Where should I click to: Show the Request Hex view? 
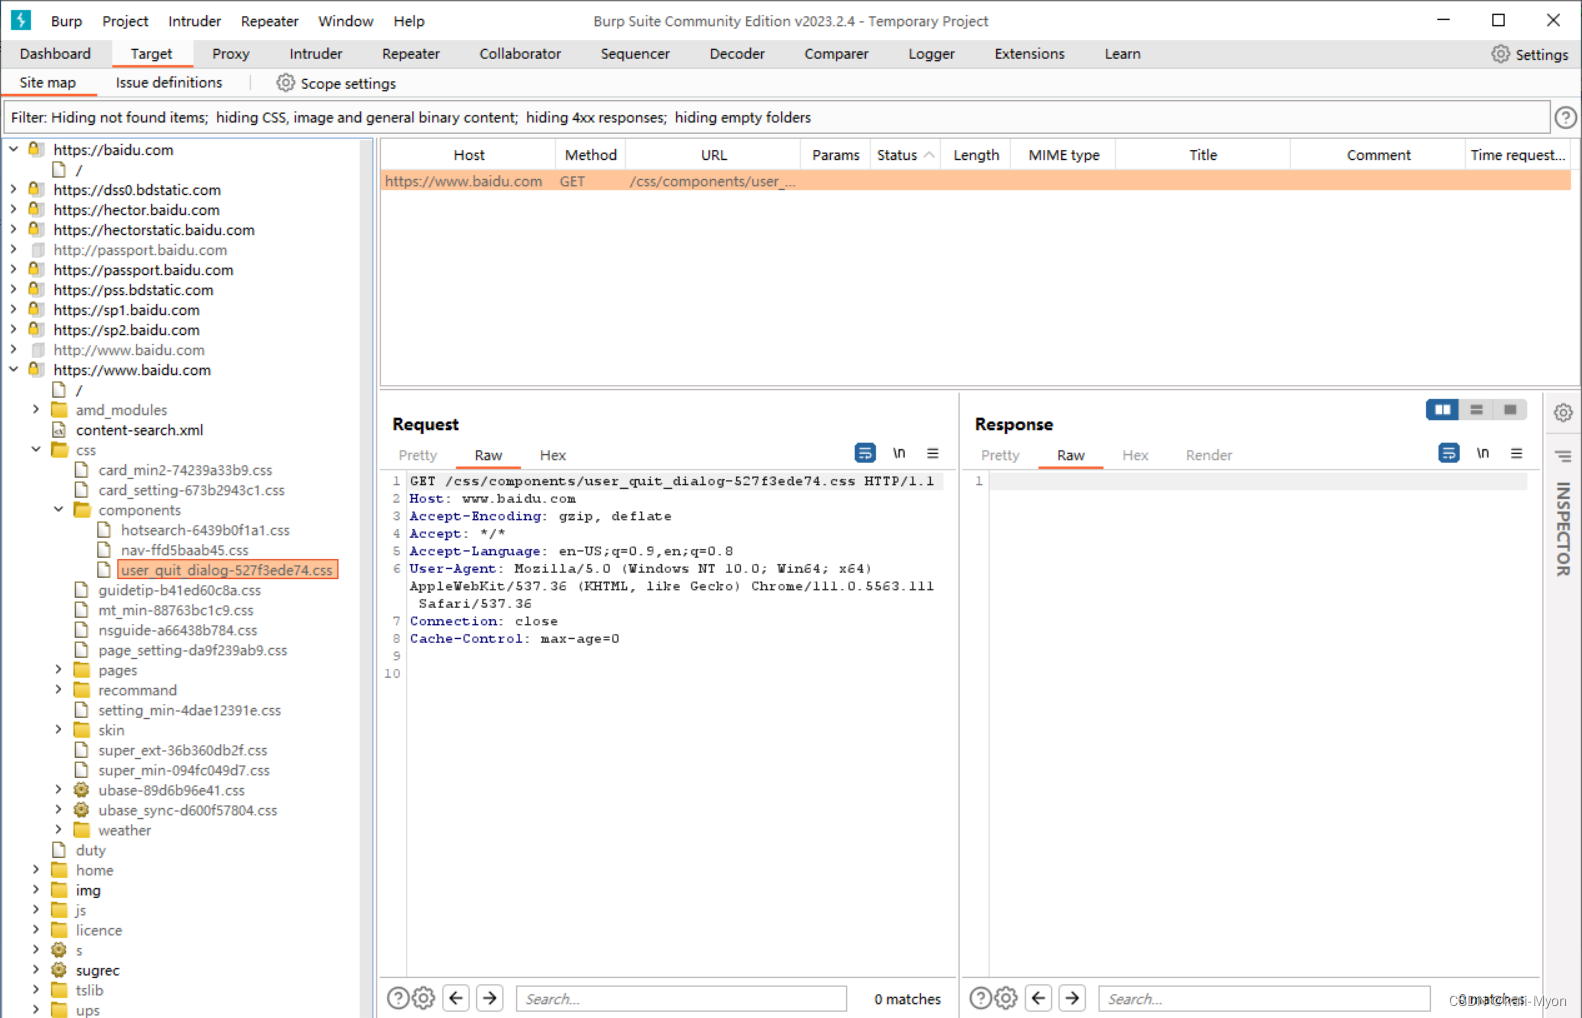tap(553, 455)
